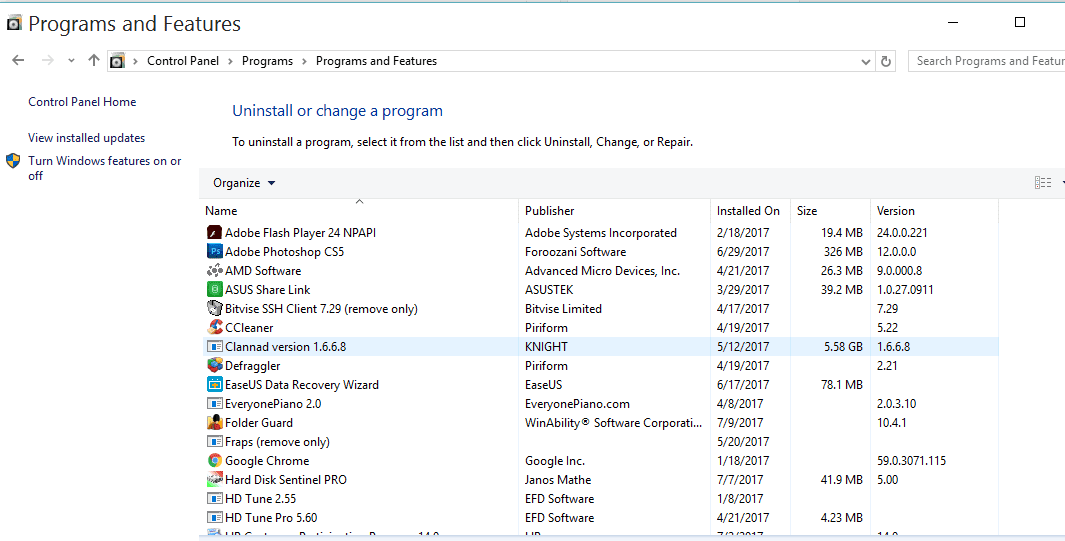Click size 78.1 MB for EaseUS

842,384
